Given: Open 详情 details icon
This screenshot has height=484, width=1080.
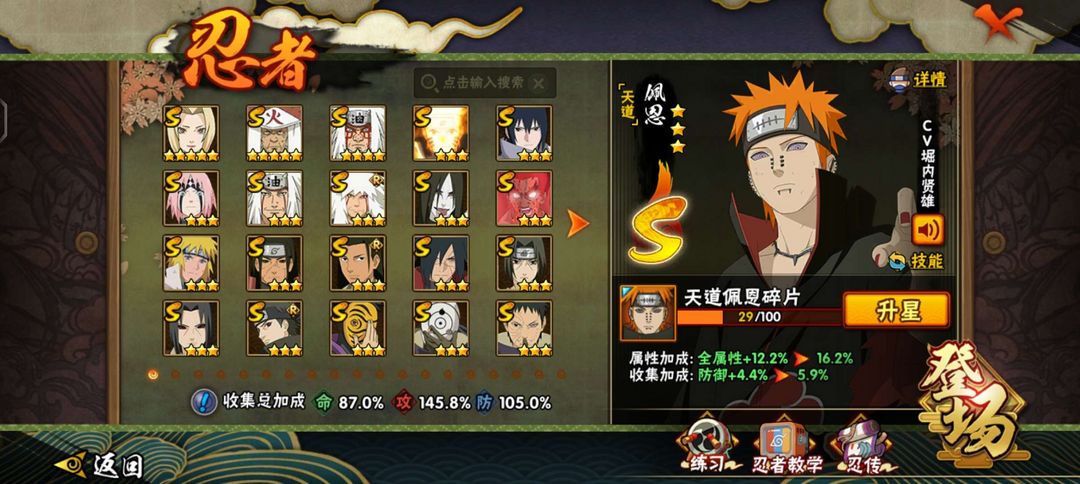Looking at the screenshot, I should pyautogui.click(x=917, y=79).
